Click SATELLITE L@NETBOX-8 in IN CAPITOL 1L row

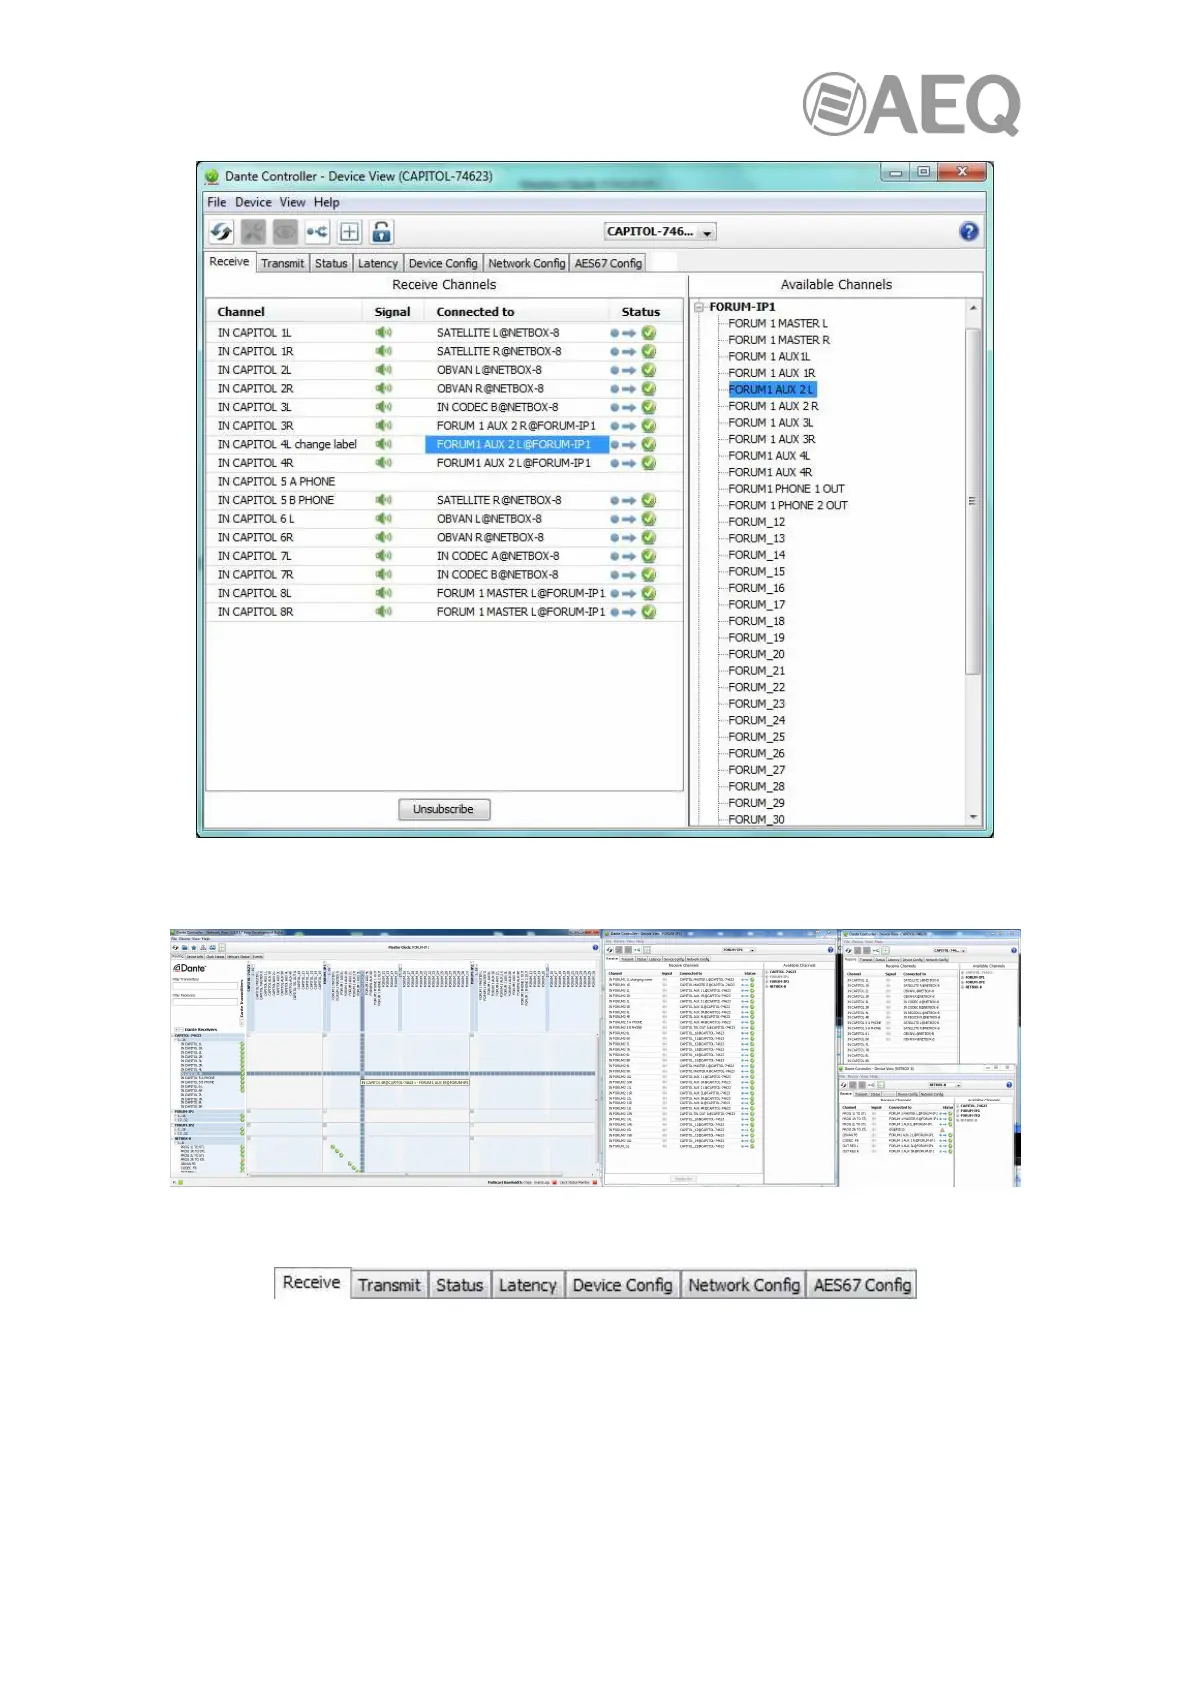tap(498, 333)
